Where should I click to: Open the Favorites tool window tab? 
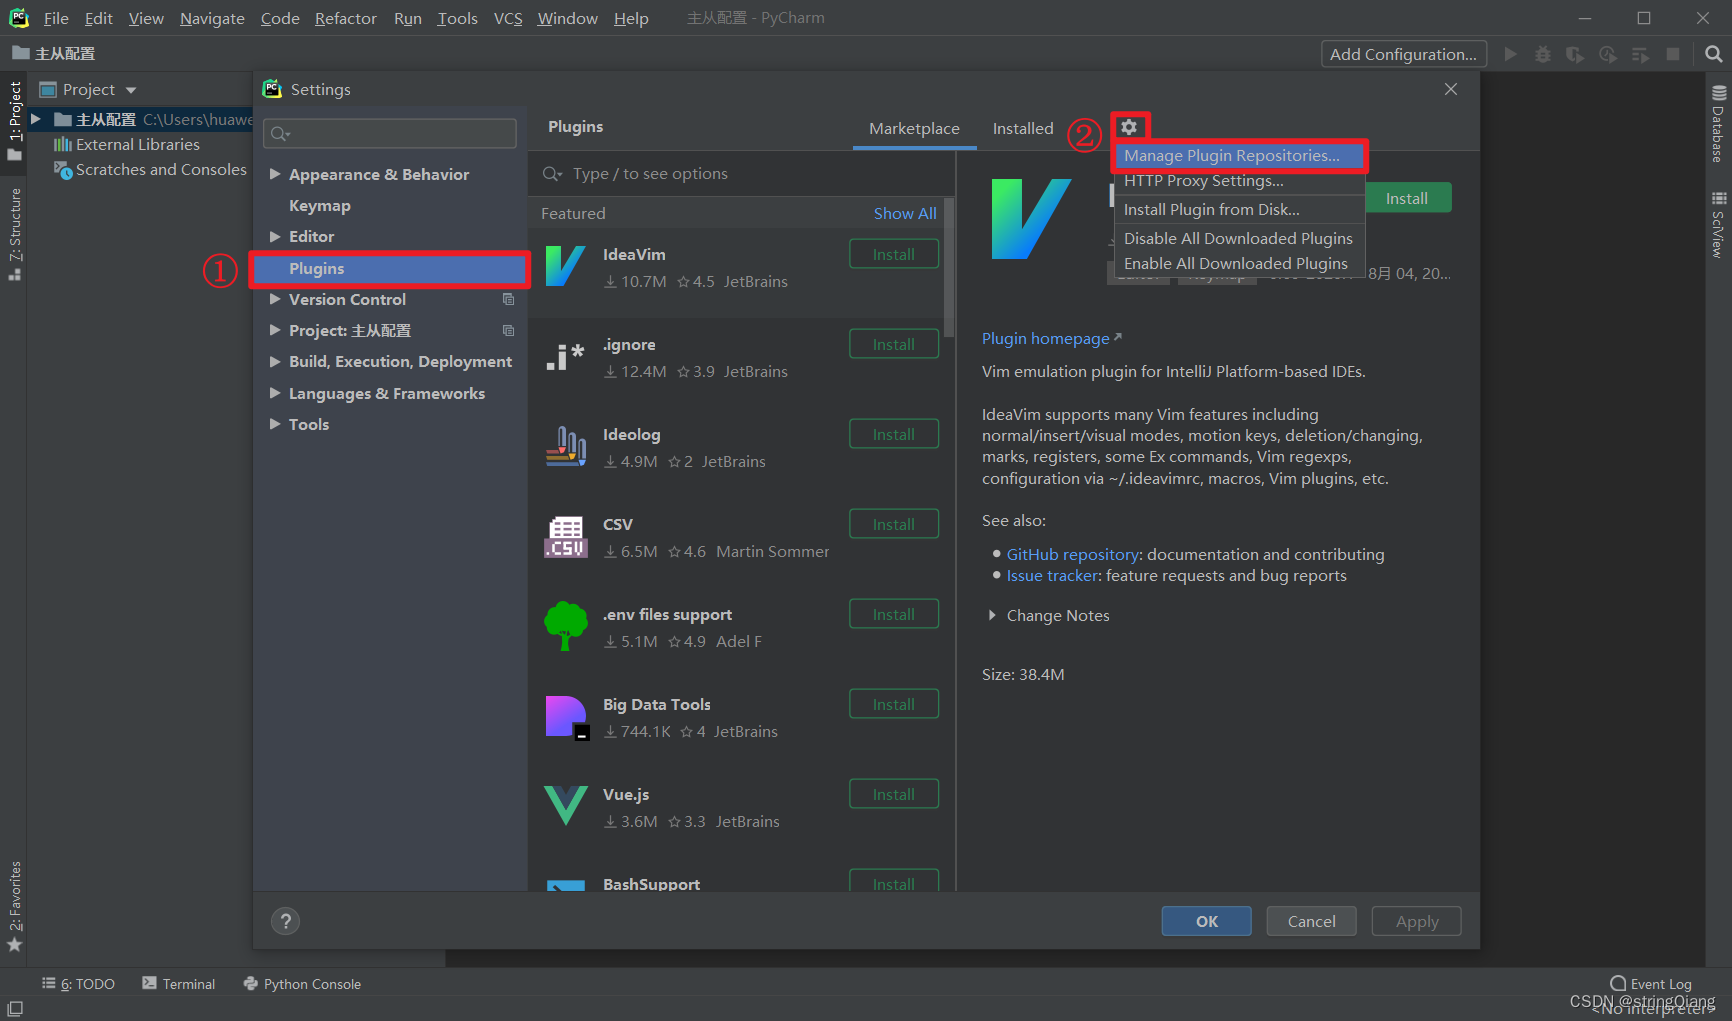(x=15, y=906)
